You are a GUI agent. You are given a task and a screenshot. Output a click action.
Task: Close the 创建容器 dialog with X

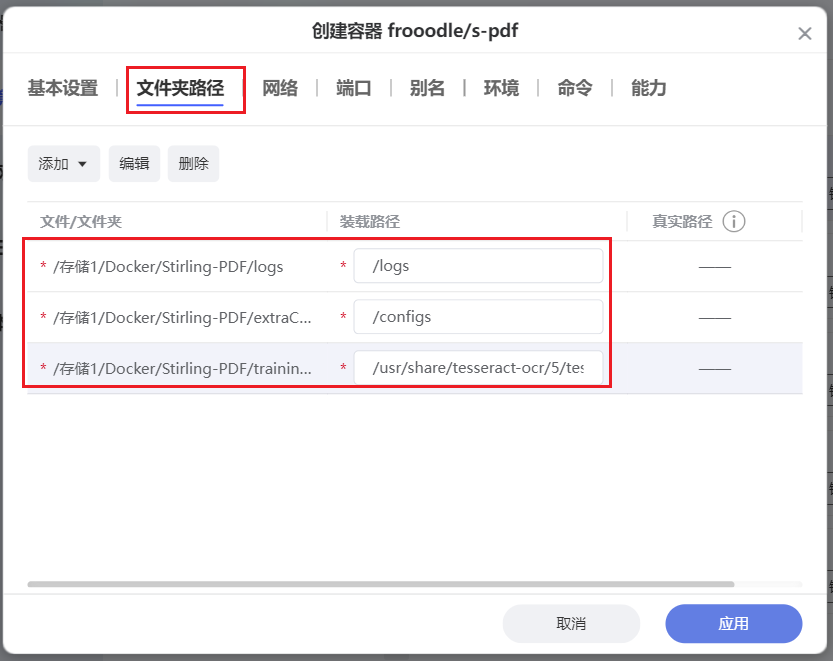[805, 34]
